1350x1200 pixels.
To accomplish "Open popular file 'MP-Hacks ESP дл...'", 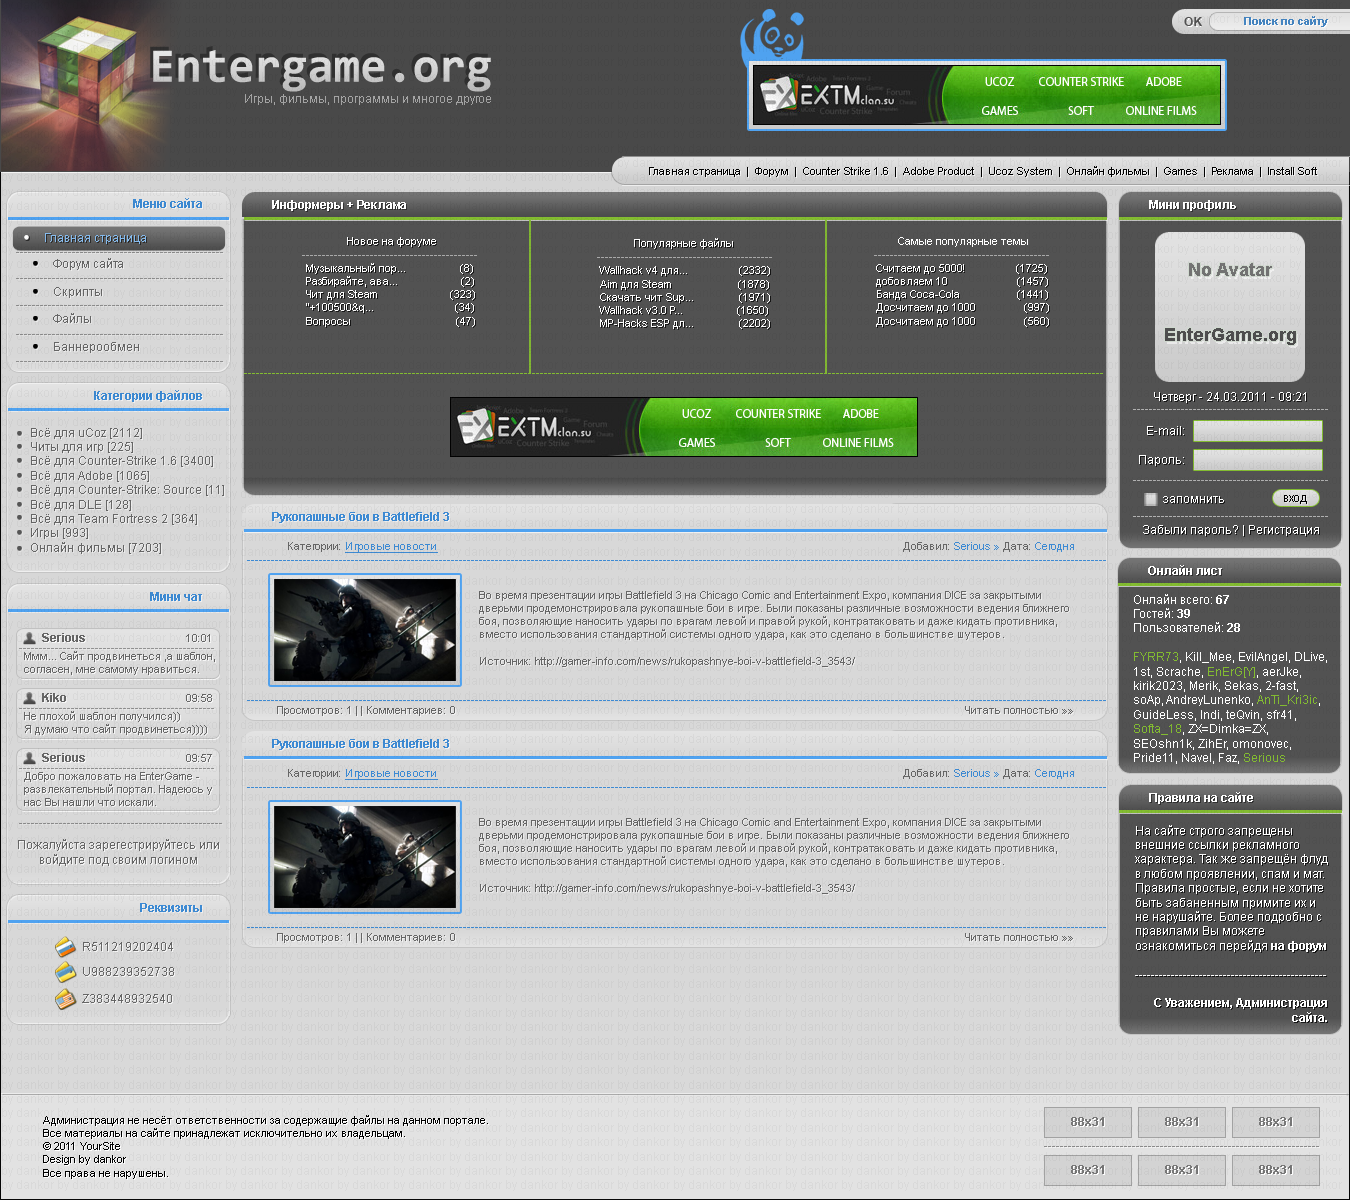I will point(646,324).
